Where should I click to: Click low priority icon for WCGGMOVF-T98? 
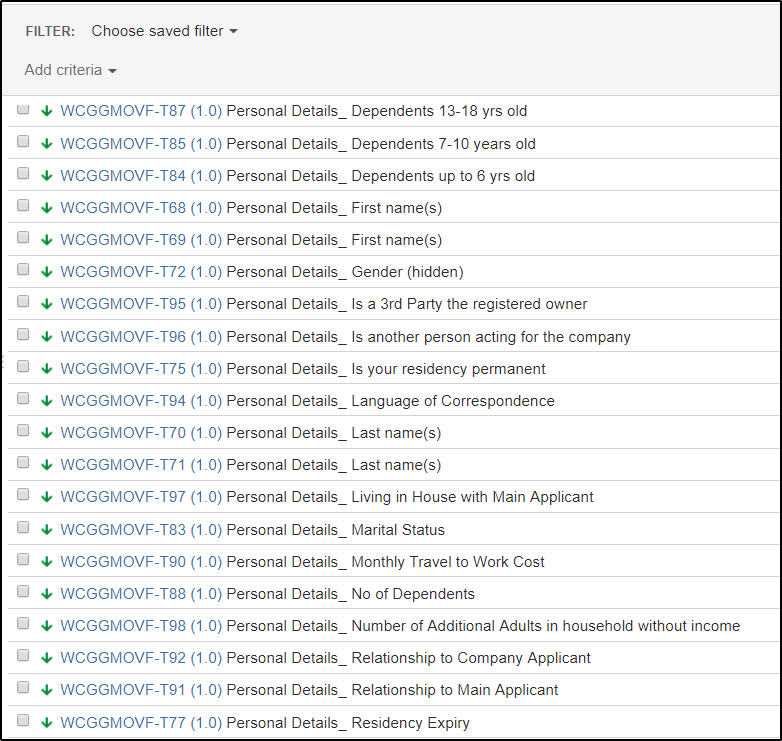47,626
